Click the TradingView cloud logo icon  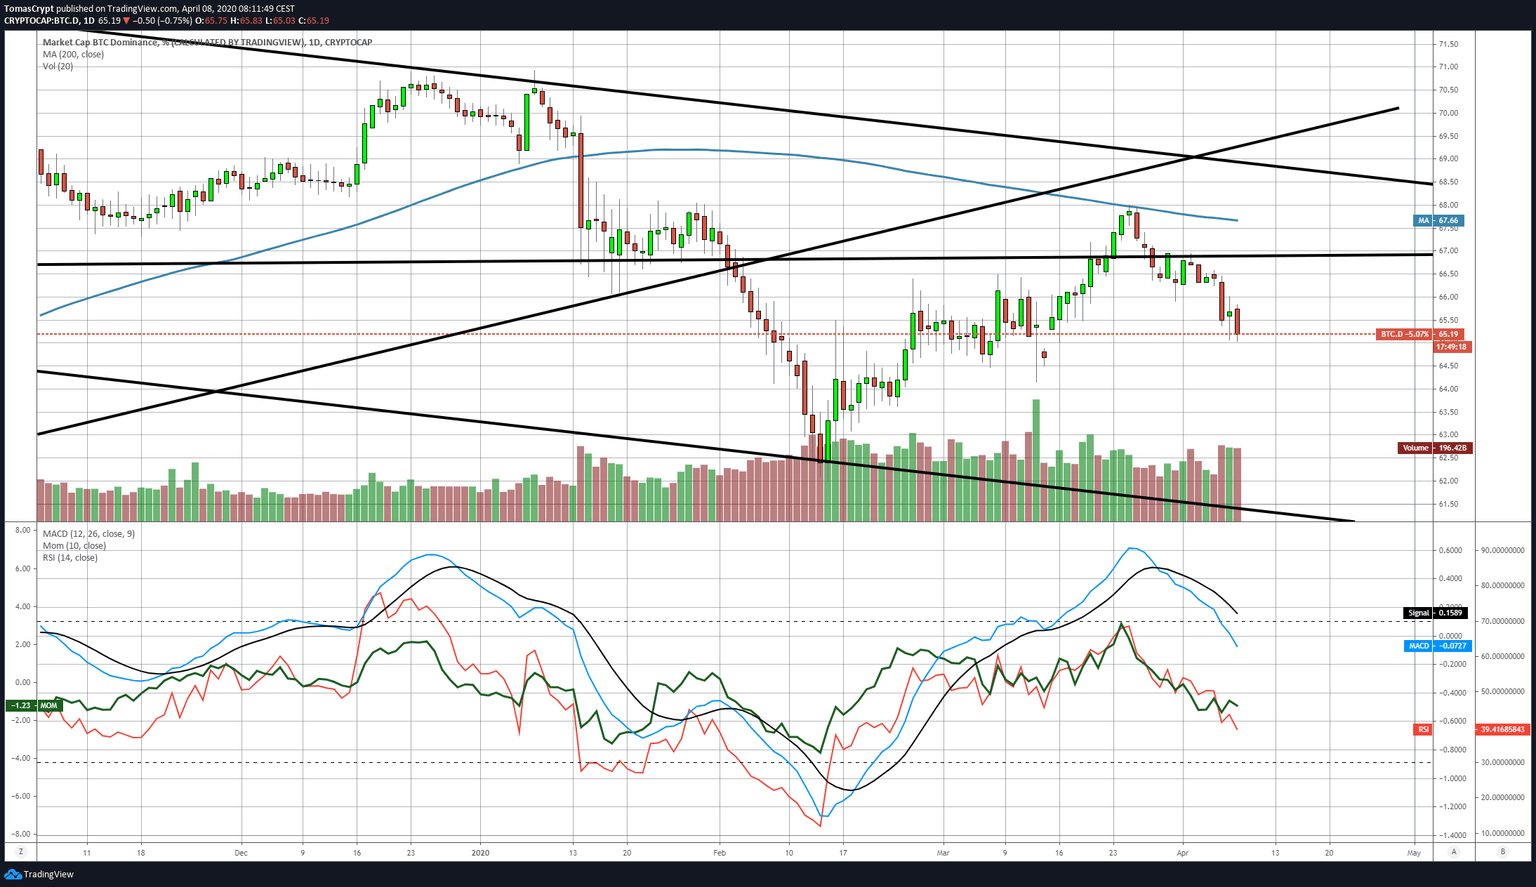[x=13, y=874]
